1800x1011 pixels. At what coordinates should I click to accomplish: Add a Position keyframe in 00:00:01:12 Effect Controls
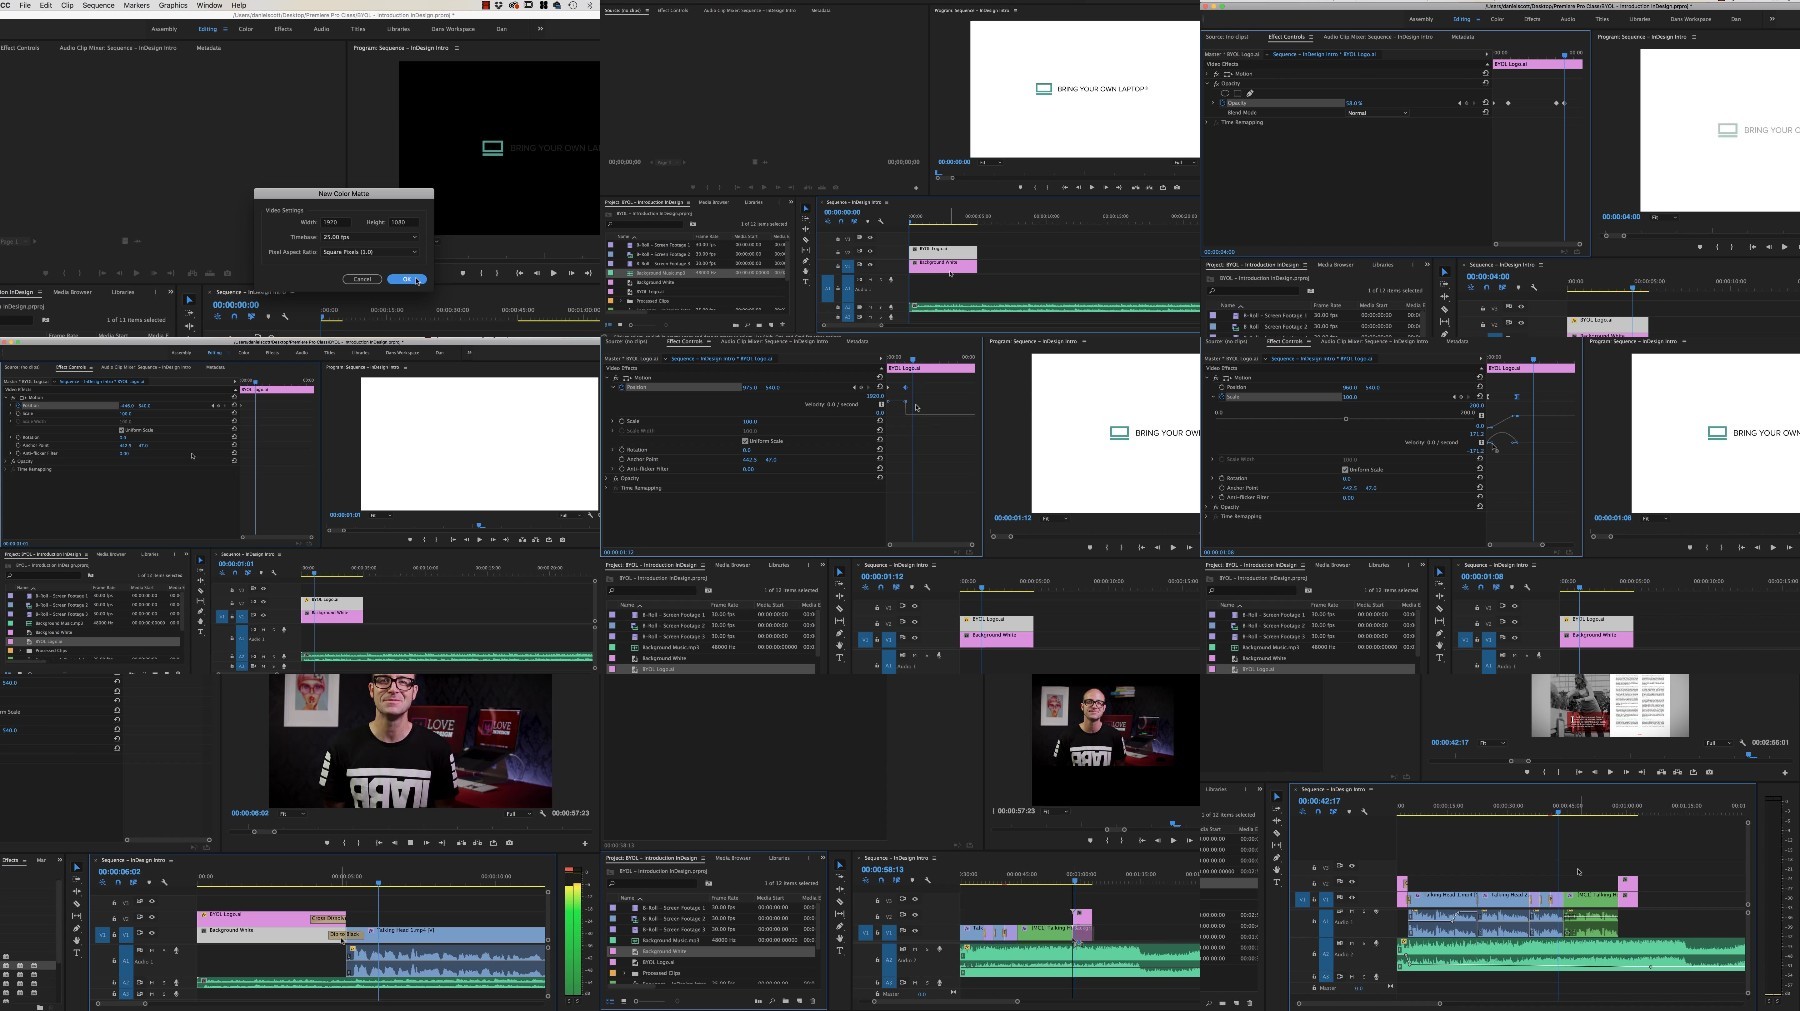point(861,387)
